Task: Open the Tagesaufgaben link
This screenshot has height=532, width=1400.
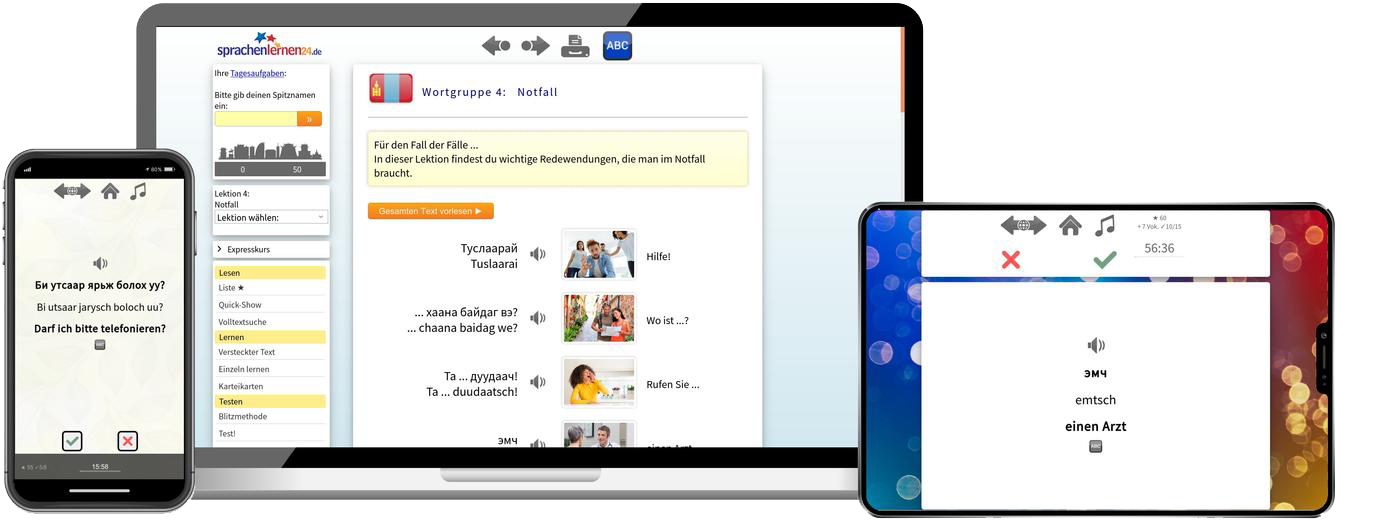Action: pos(257,73)
